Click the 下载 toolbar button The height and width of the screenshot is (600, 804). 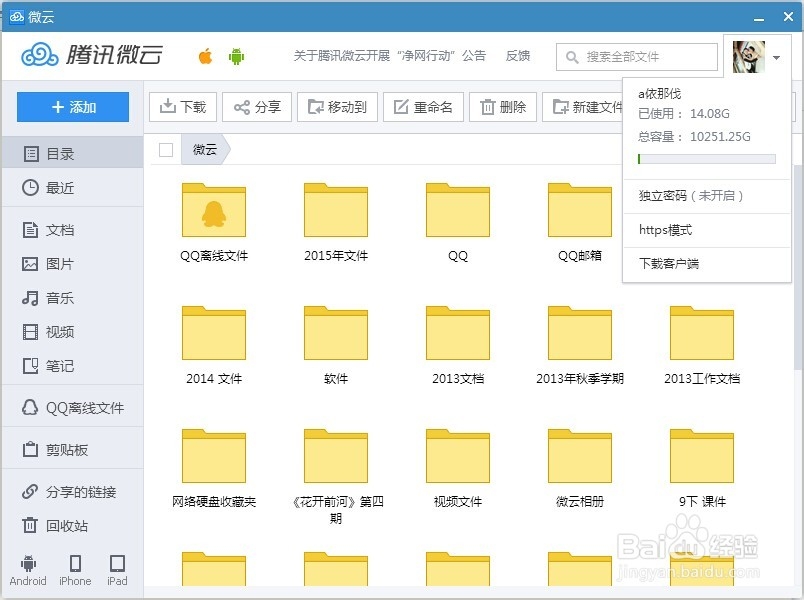(x=183, y=107)
